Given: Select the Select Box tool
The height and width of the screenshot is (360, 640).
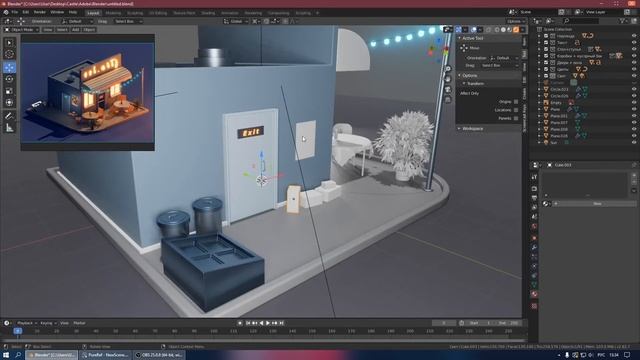Looking at the screenshot, I should click(x=9, y=43).
